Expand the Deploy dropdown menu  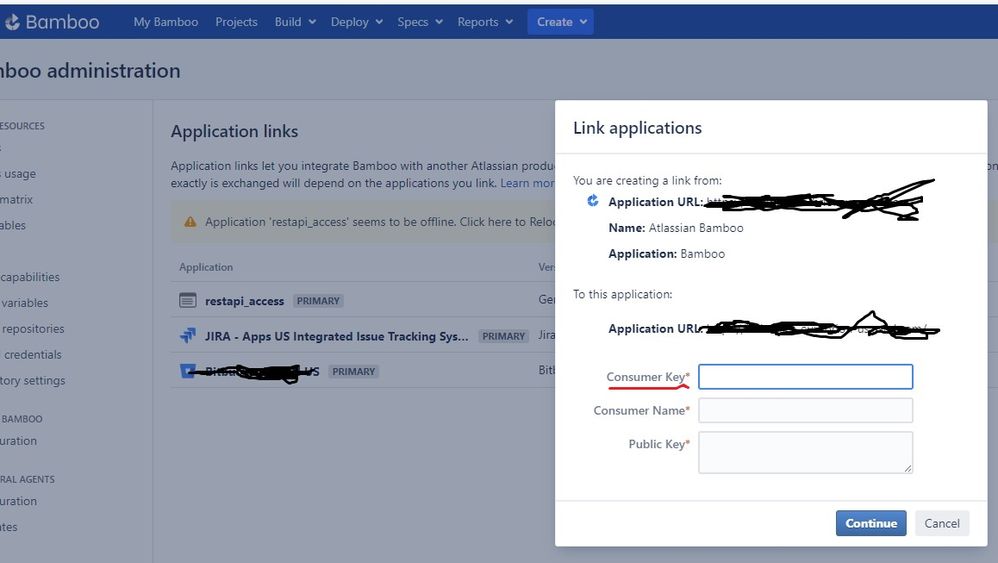coord(356,22)
